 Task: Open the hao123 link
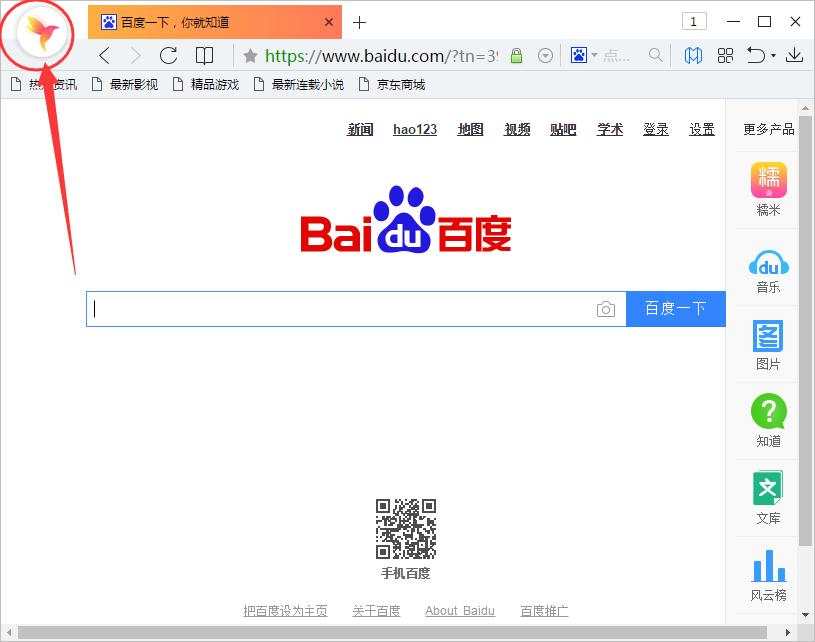414,129
